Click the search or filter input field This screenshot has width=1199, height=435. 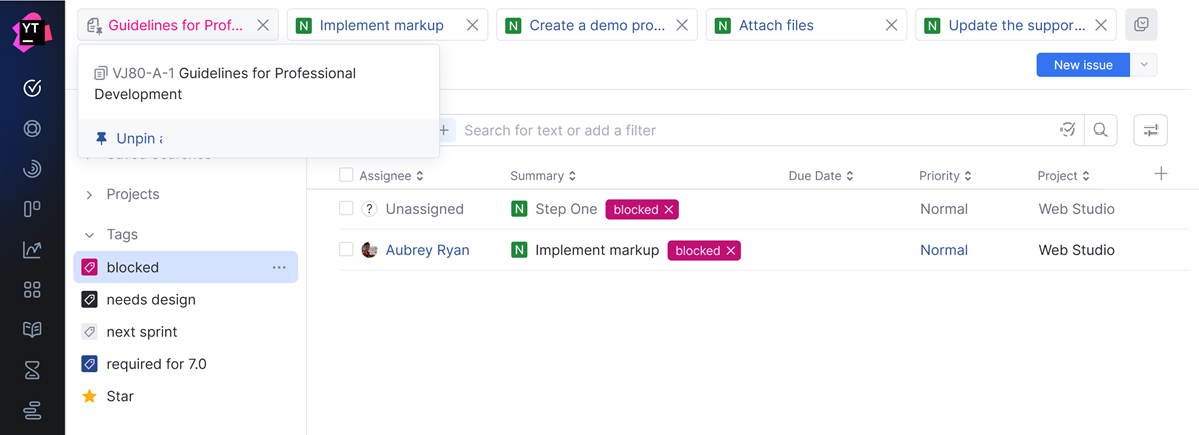point(750,130)
